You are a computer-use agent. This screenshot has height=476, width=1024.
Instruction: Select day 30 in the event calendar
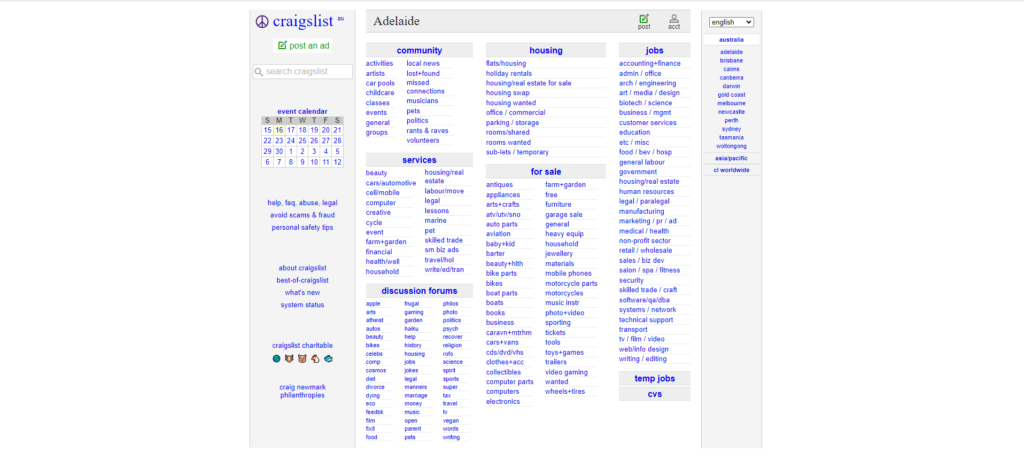[x=279, y=151]
